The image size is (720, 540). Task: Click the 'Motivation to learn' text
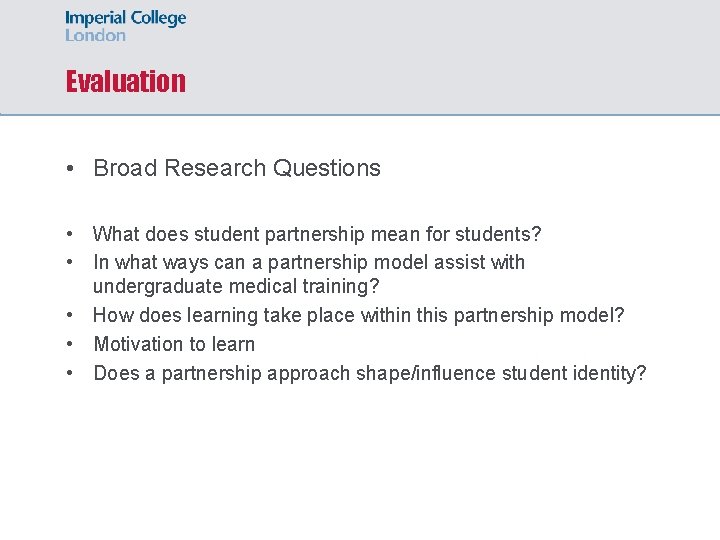(x=174, y=344)
